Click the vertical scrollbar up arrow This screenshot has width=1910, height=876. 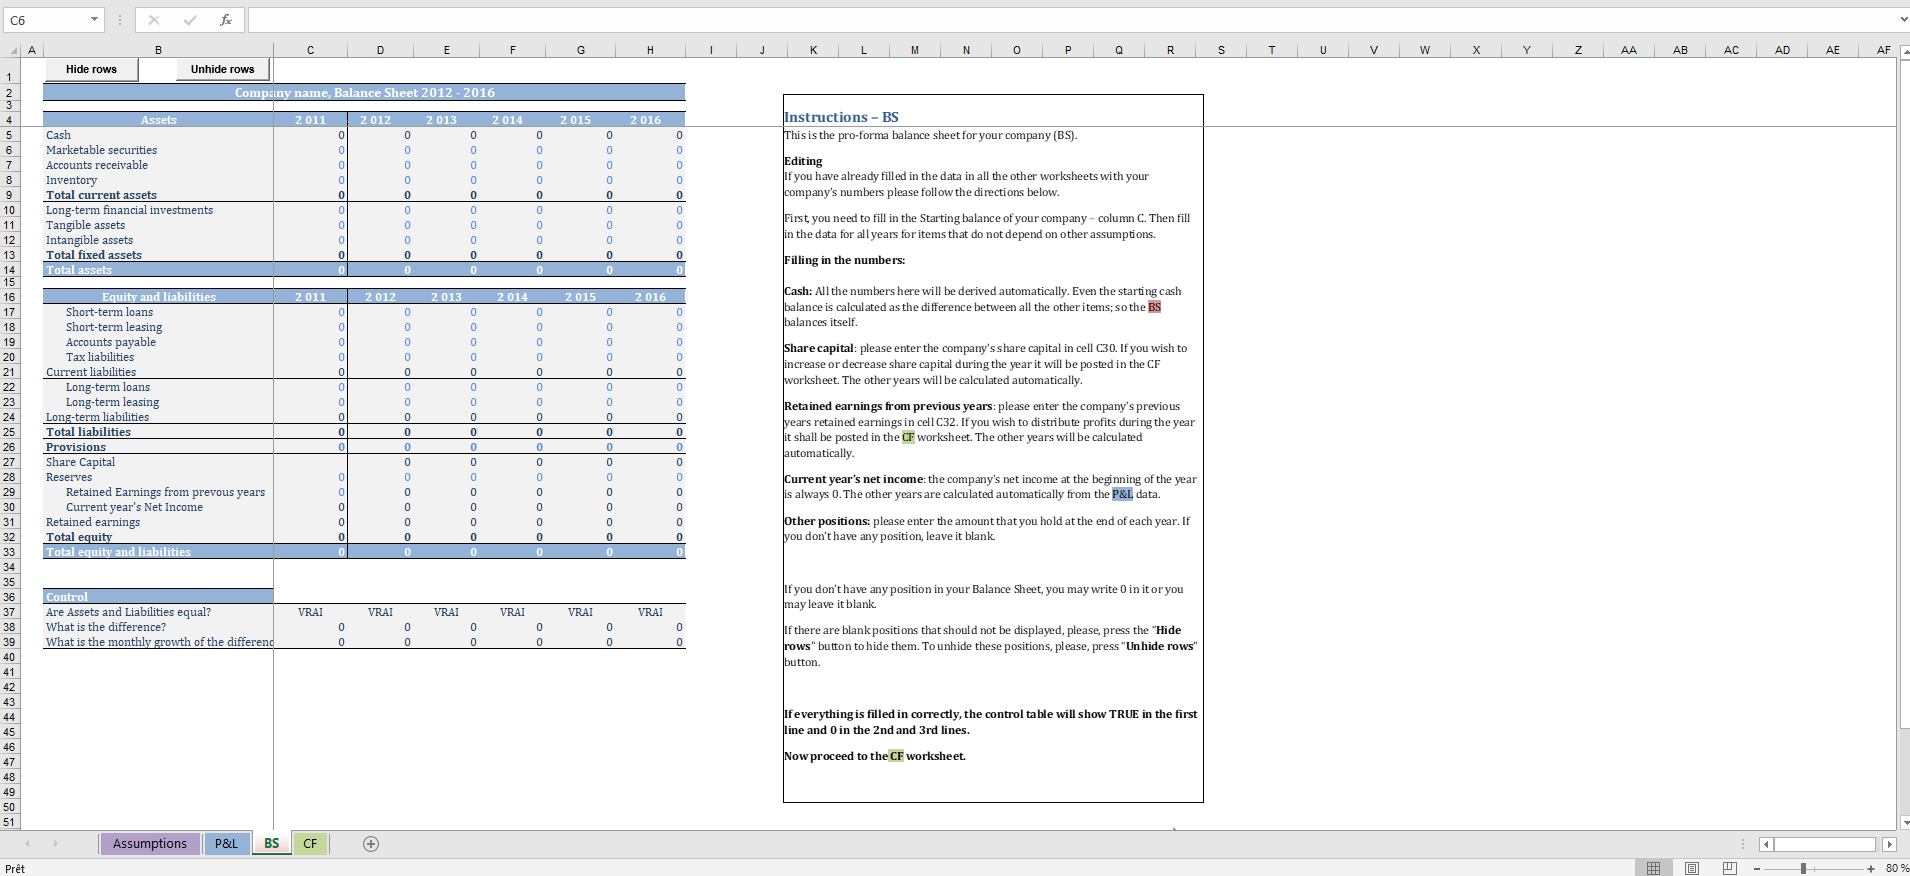(x=1904, y=51)
